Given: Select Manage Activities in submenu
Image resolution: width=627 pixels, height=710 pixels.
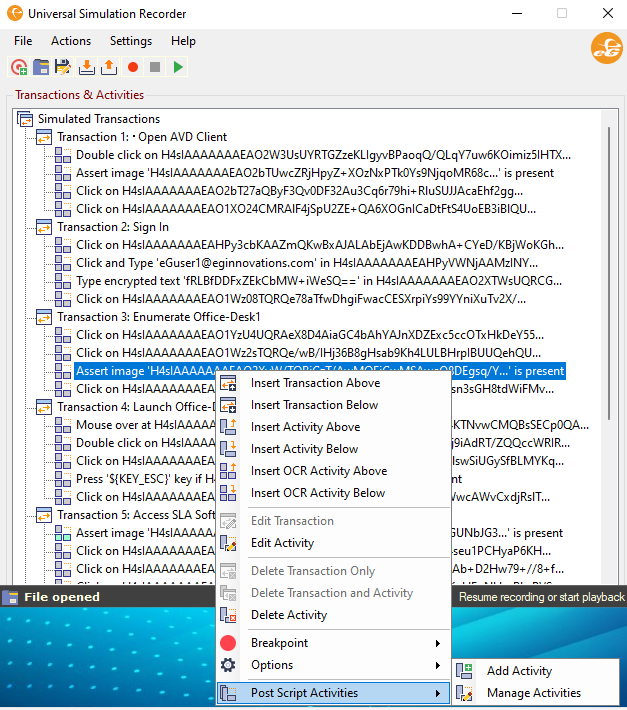Looking at the screenshot, I should (x=533, y=693).
